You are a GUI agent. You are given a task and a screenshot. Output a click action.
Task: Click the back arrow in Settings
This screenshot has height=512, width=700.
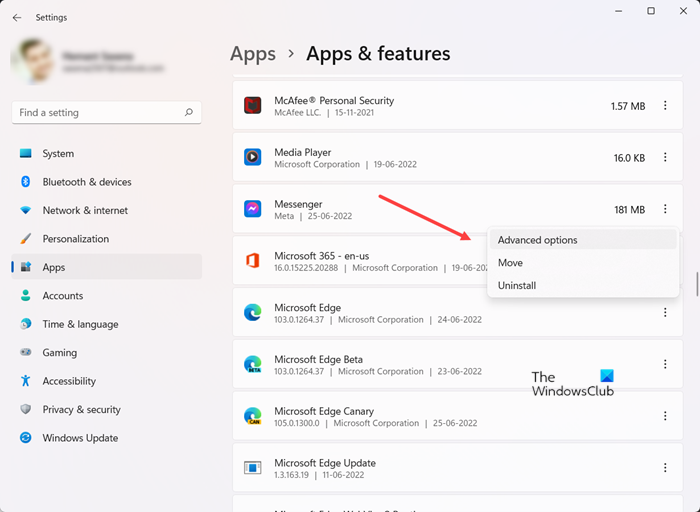(x=17, y=17)
